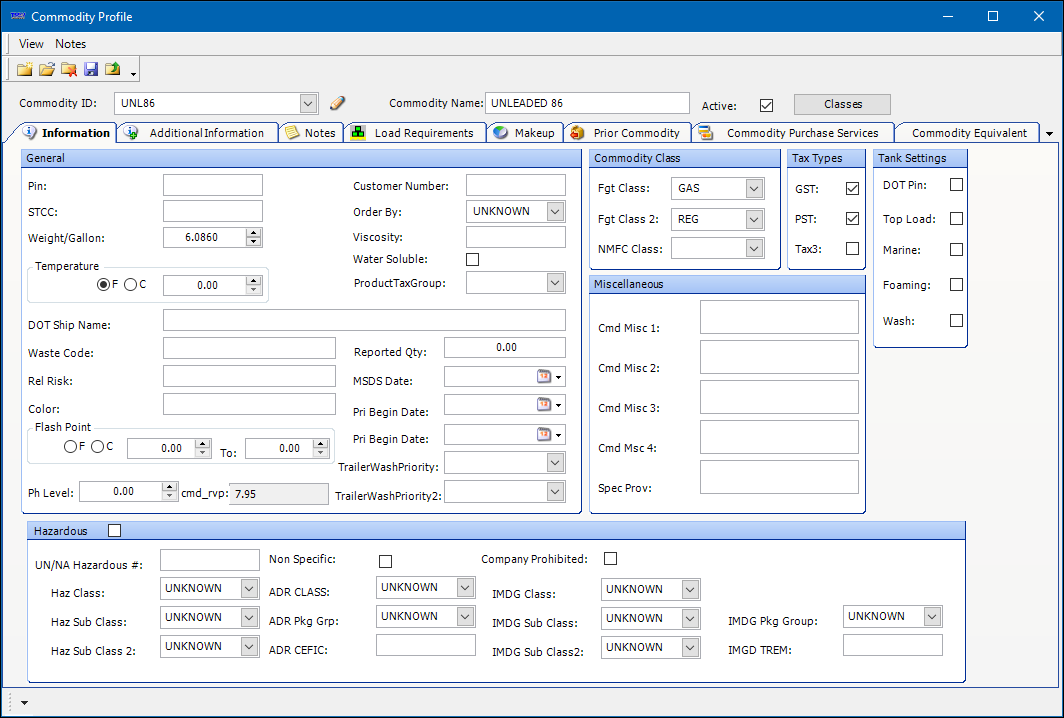
Task: Save the commodity profile with the floppy disk icon
Action: click(x=91, y=69)
